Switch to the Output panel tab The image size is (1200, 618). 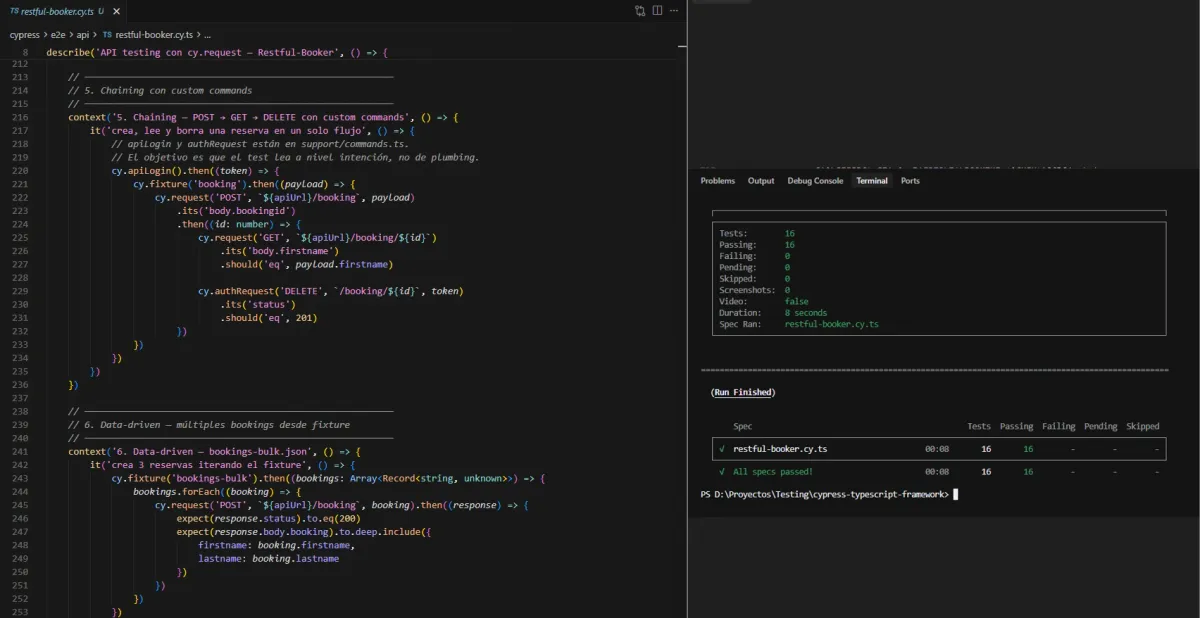[761, 181]
